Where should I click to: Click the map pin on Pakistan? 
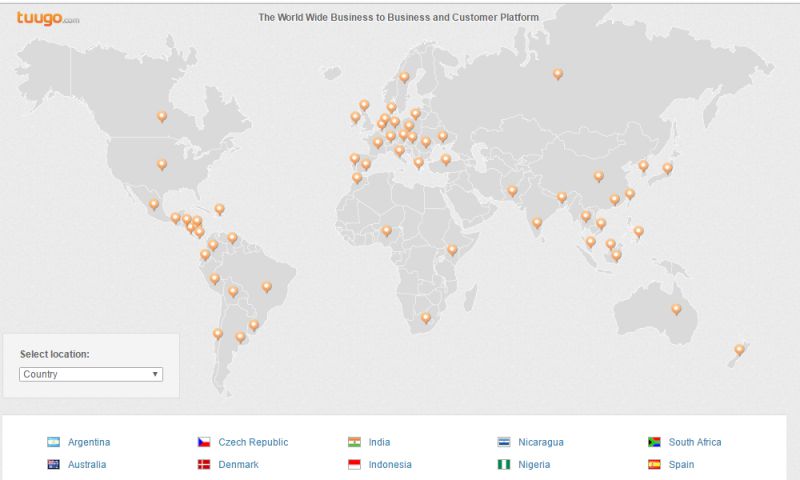pyautogui.click(x=512, y=191)
